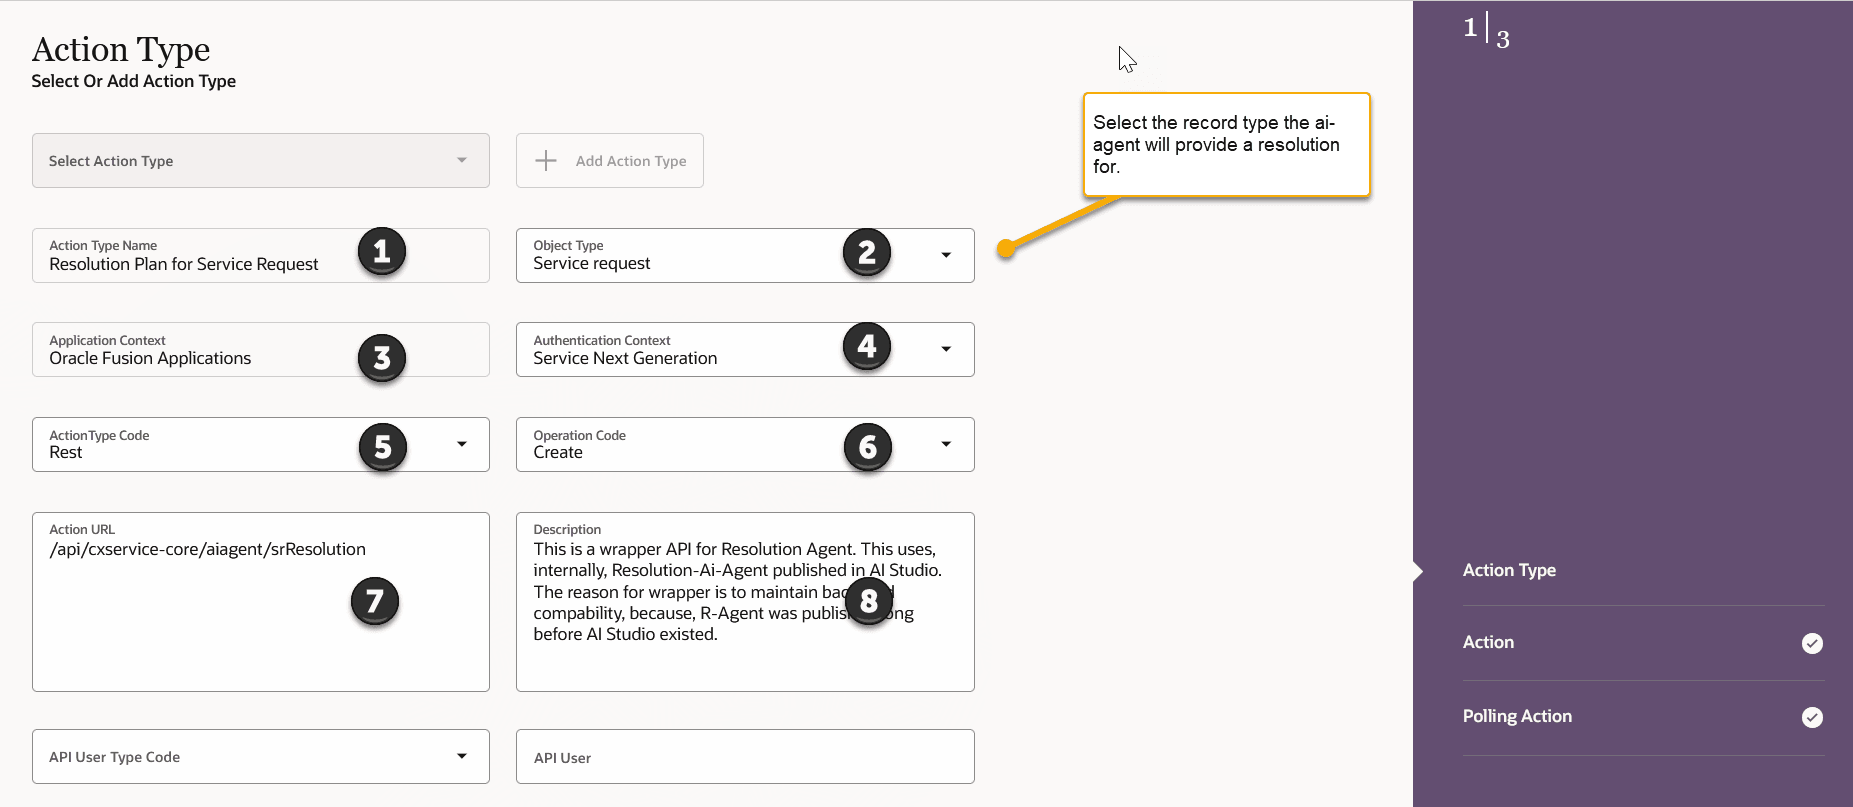Click the numbered callout badge 8

tap(868, 600)
